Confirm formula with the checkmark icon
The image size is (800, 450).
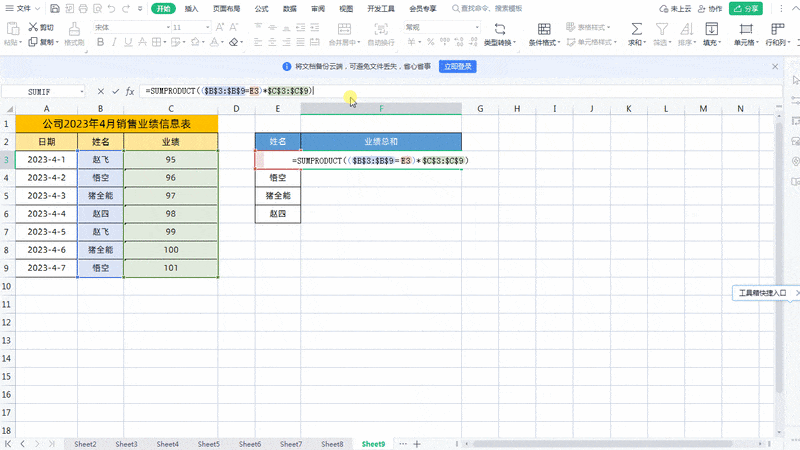coord(116,91)
